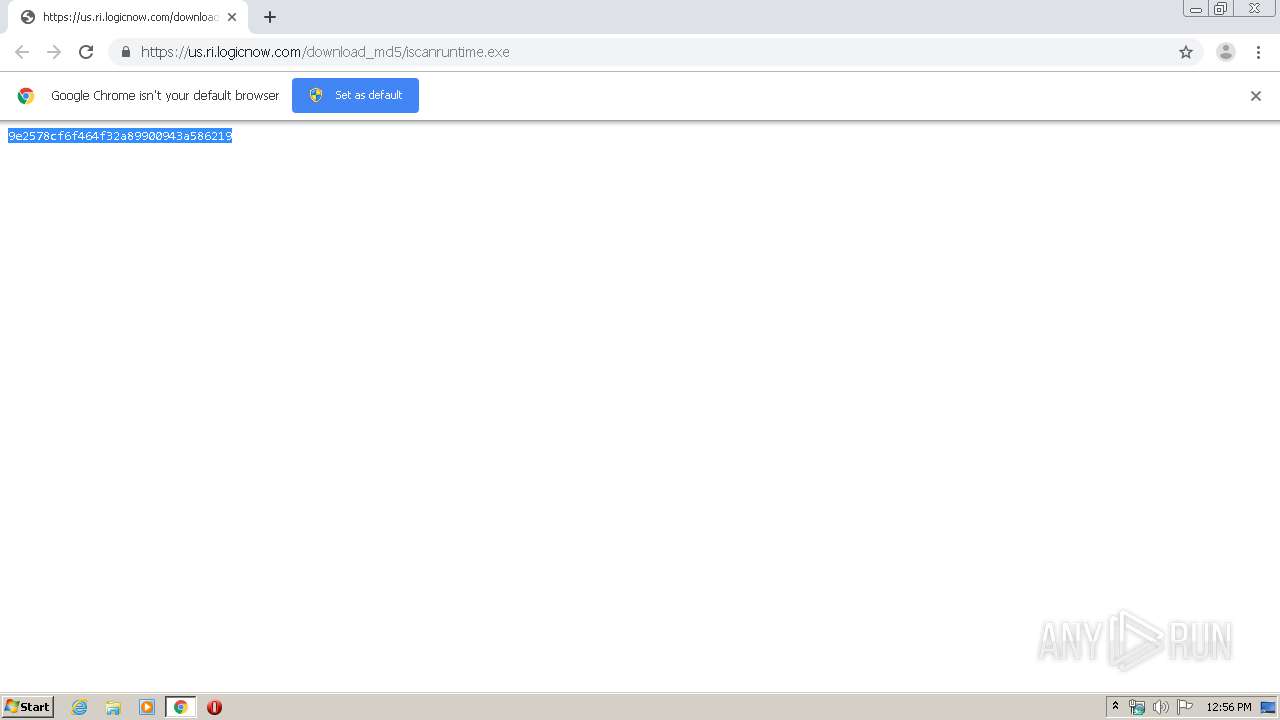
Task: Restore down the Chrome window
Action: click(x=1221, y=9)
